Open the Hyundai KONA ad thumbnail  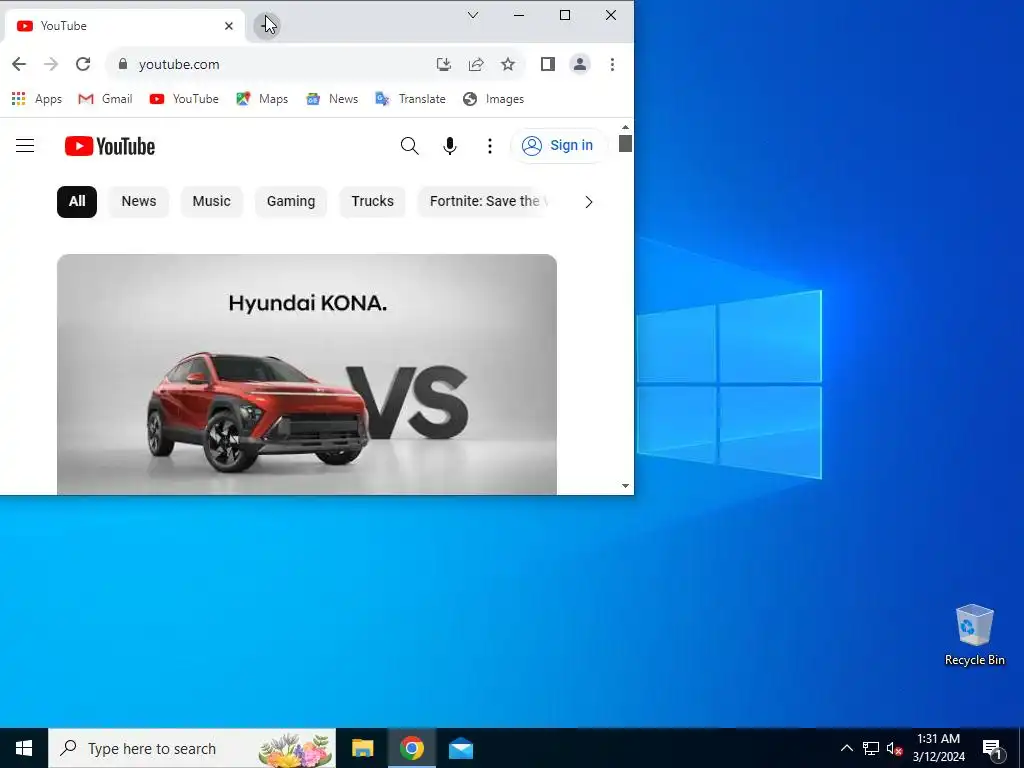(x=307, y=374)
